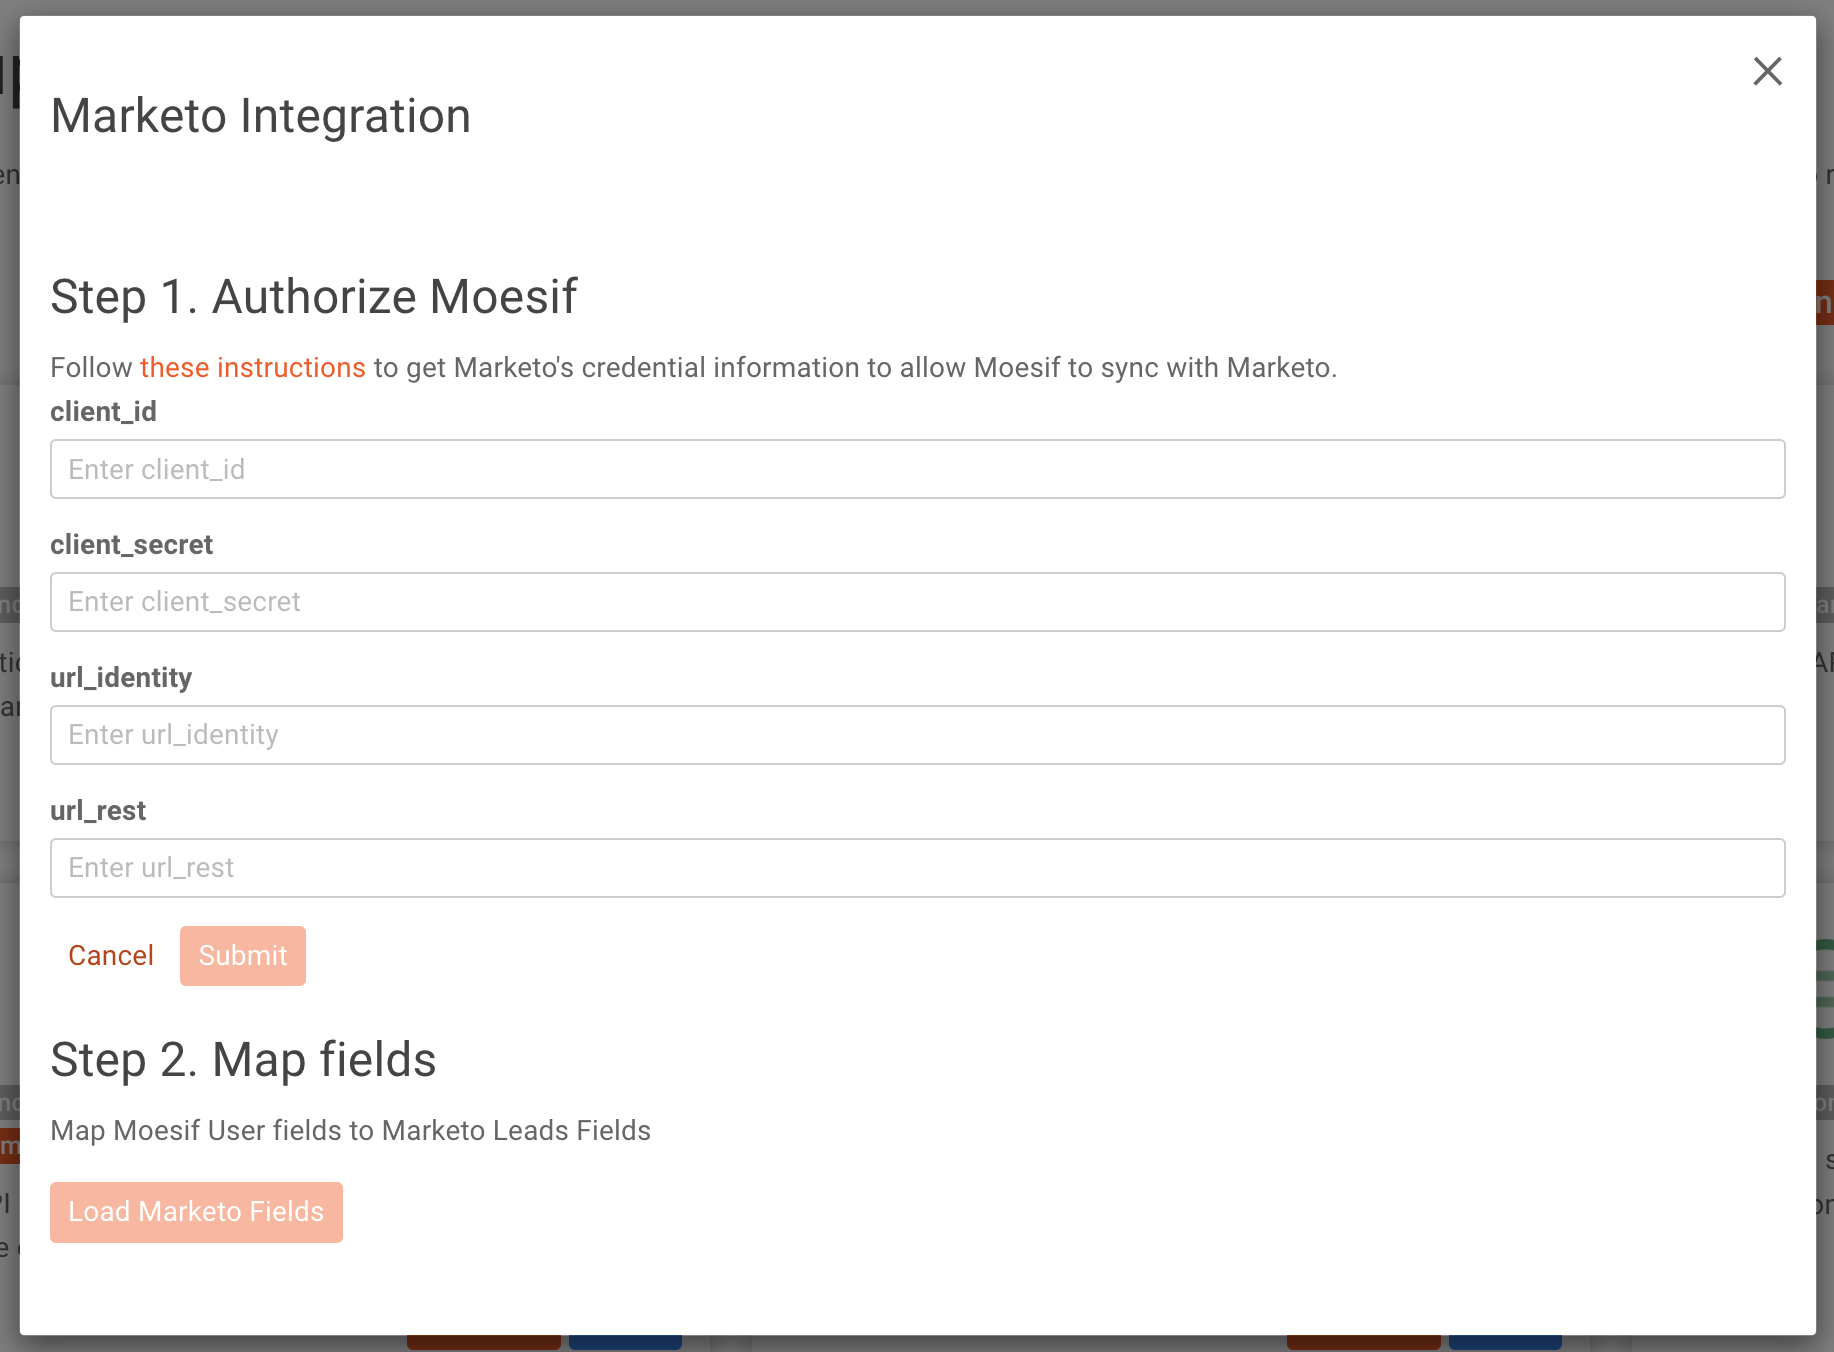Click the Marketo Integration dialog title
The image size is (1834, 1352).
click(260, 116)
